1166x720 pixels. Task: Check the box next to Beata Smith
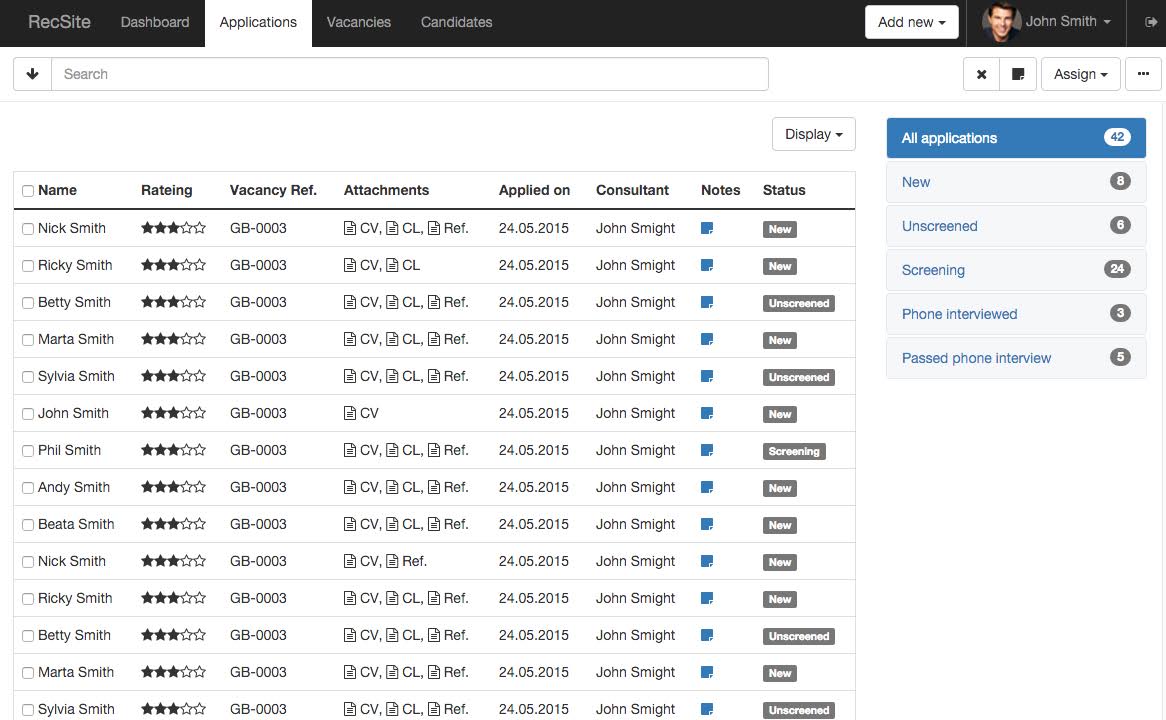pos(28,525)
